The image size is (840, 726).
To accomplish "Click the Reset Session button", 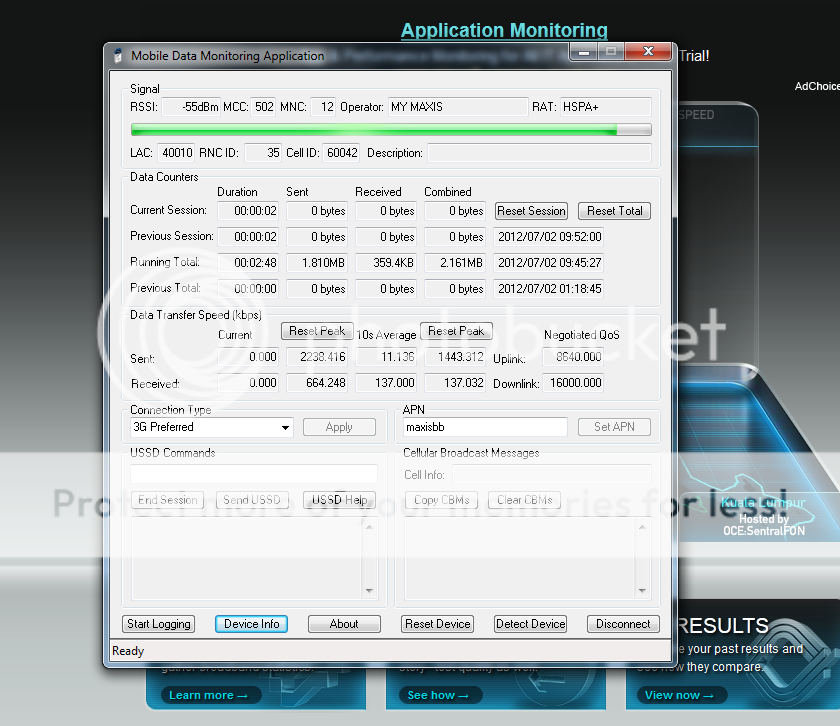I will [531, 211].
